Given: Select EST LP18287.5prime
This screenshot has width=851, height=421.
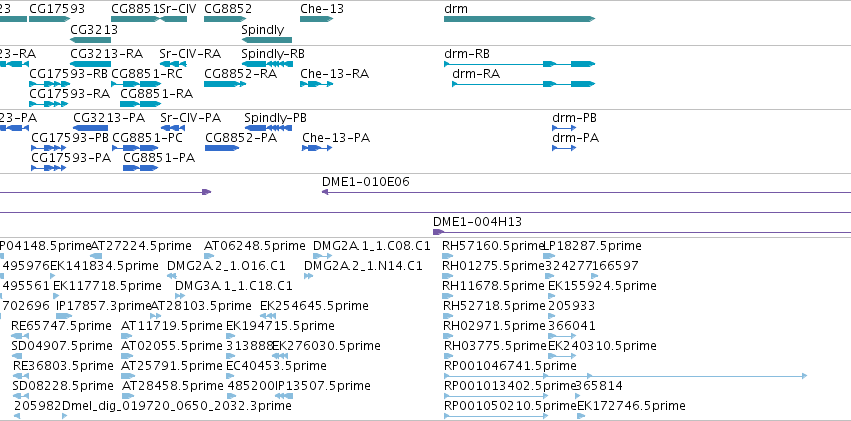Looking at the screenshot, I should [x=592, y=246].
